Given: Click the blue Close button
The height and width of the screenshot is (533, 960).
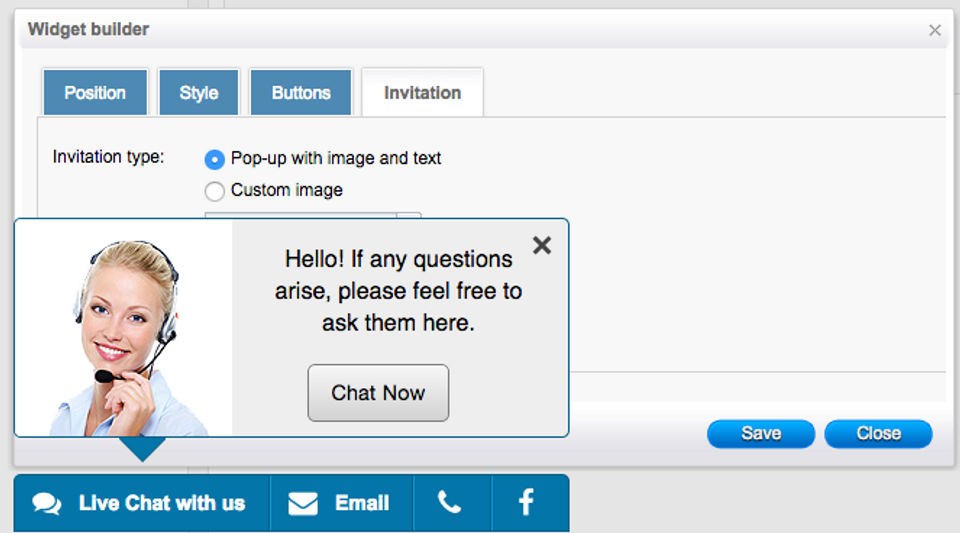Looking at the screenshot, I should [878, 434].
